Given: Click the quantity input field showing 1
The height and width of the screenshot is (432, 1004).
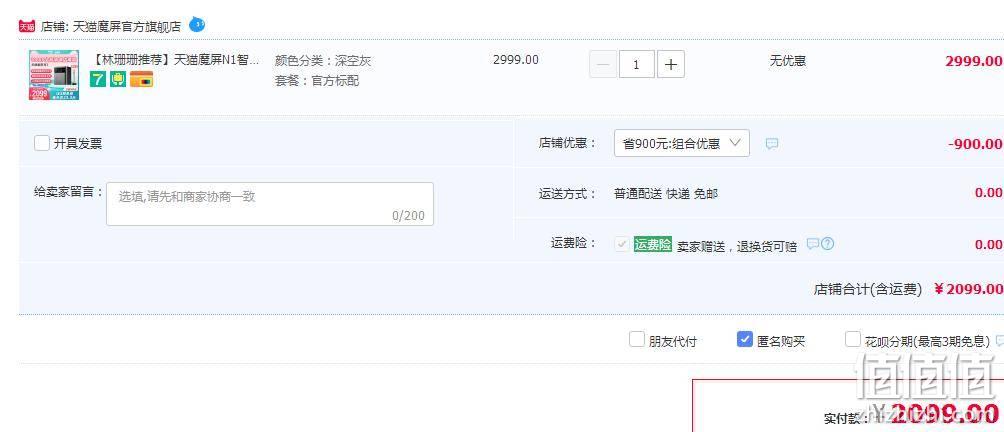Looking at the screenshot, I should tap(636, 65).
